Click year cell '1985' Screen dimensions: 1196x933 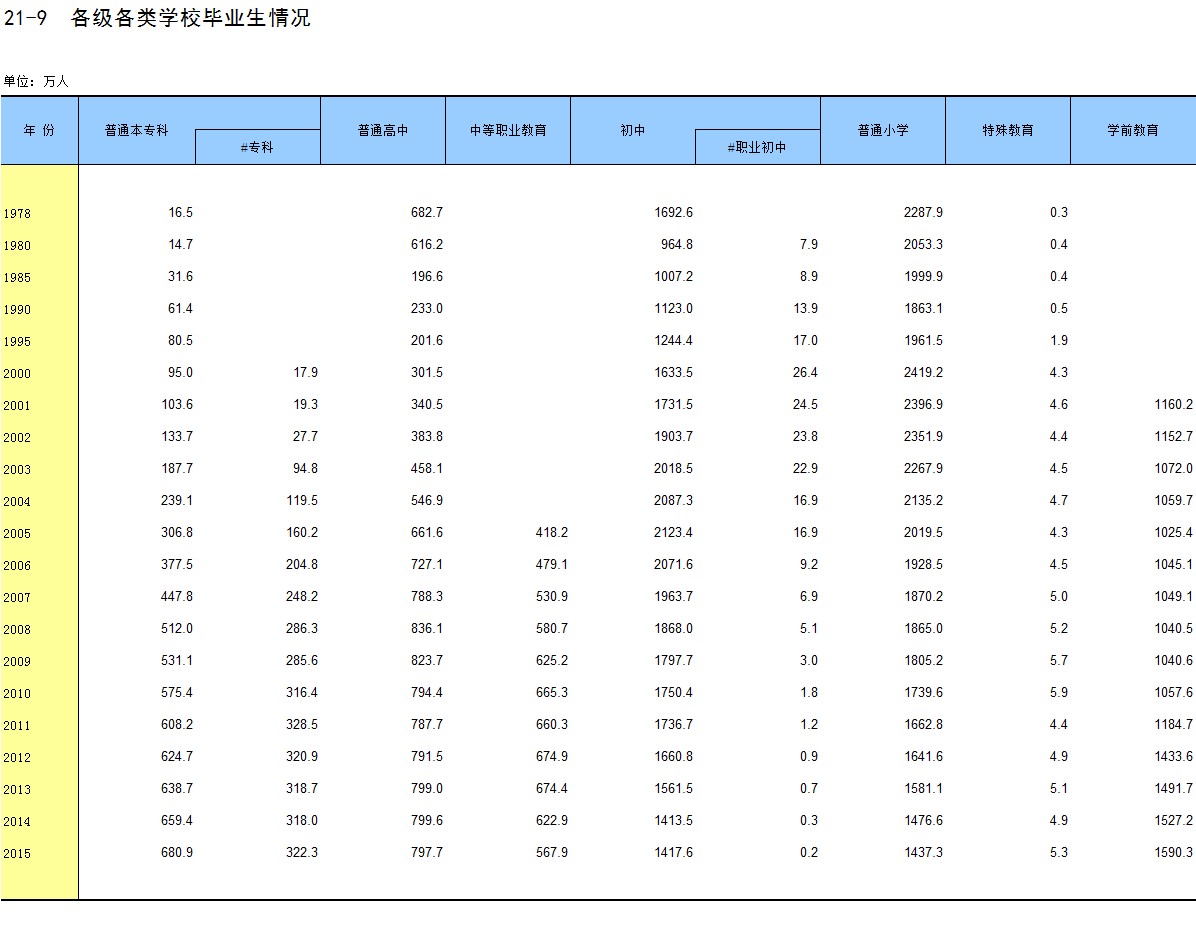pyautogui.click(x=17, y=278)
